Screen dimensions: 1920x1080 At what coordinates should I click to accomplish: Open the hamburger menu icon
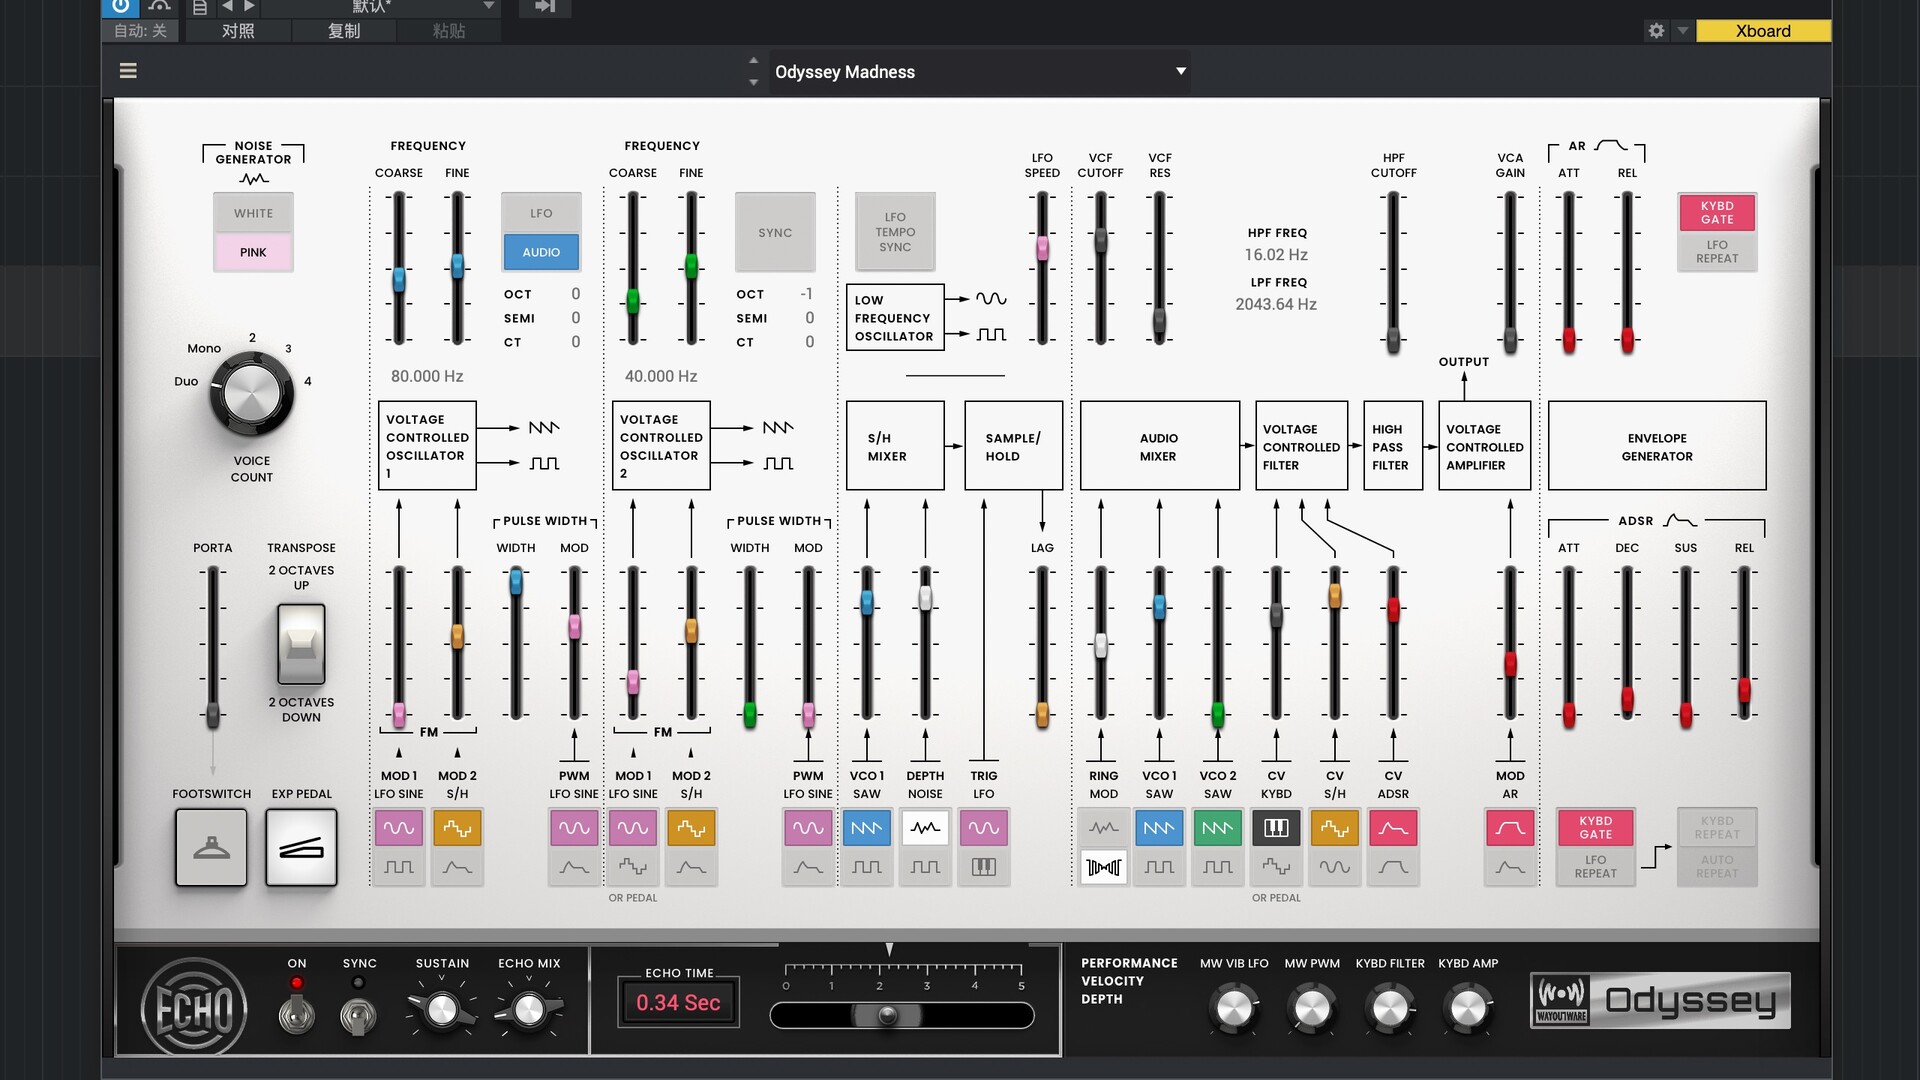click(x=128, y=71)
